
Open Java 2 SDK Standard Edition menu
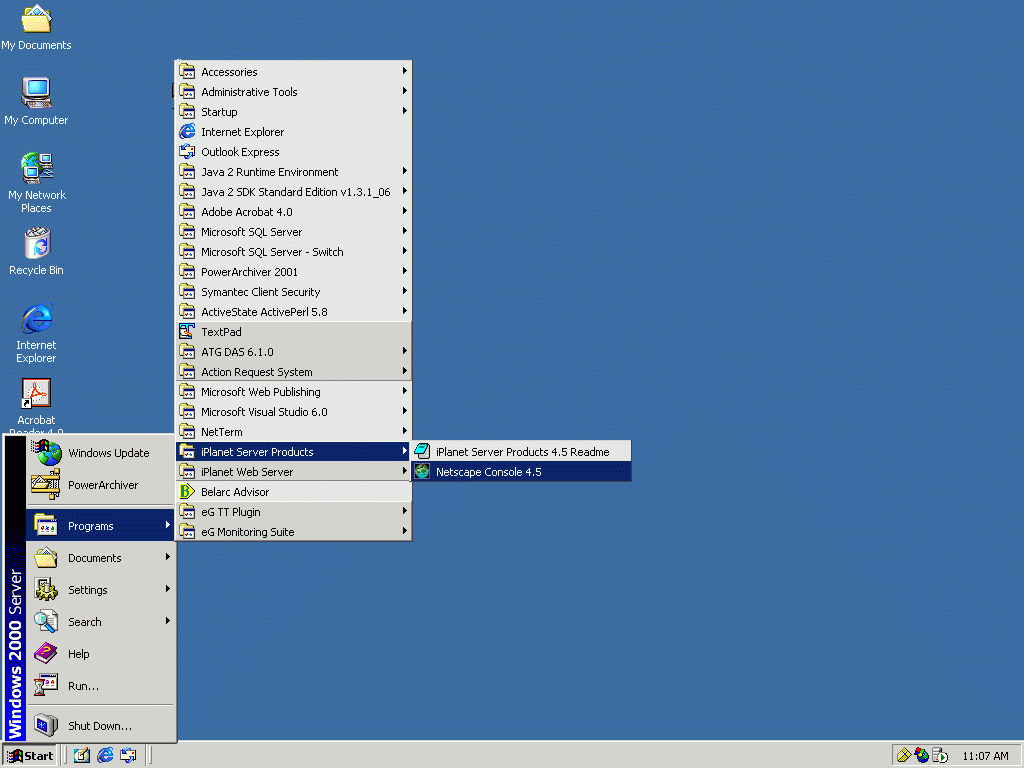click(x=293, y=192)
